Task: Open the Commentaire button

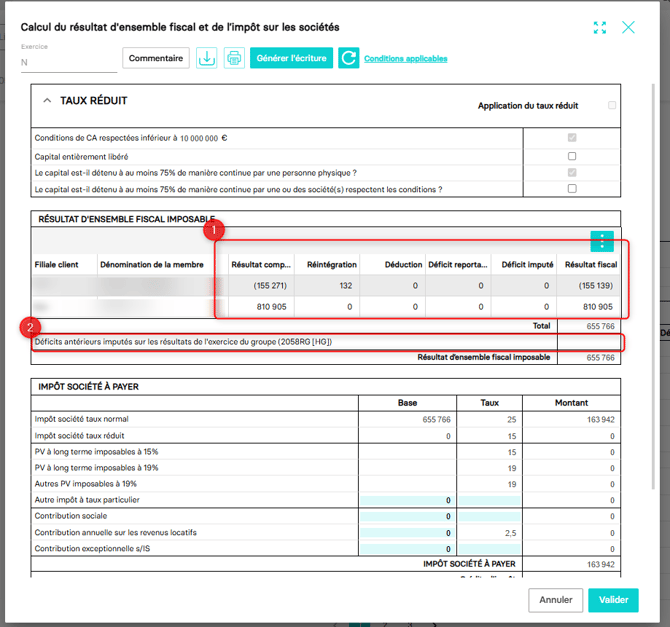Action: tap(156, 58)
